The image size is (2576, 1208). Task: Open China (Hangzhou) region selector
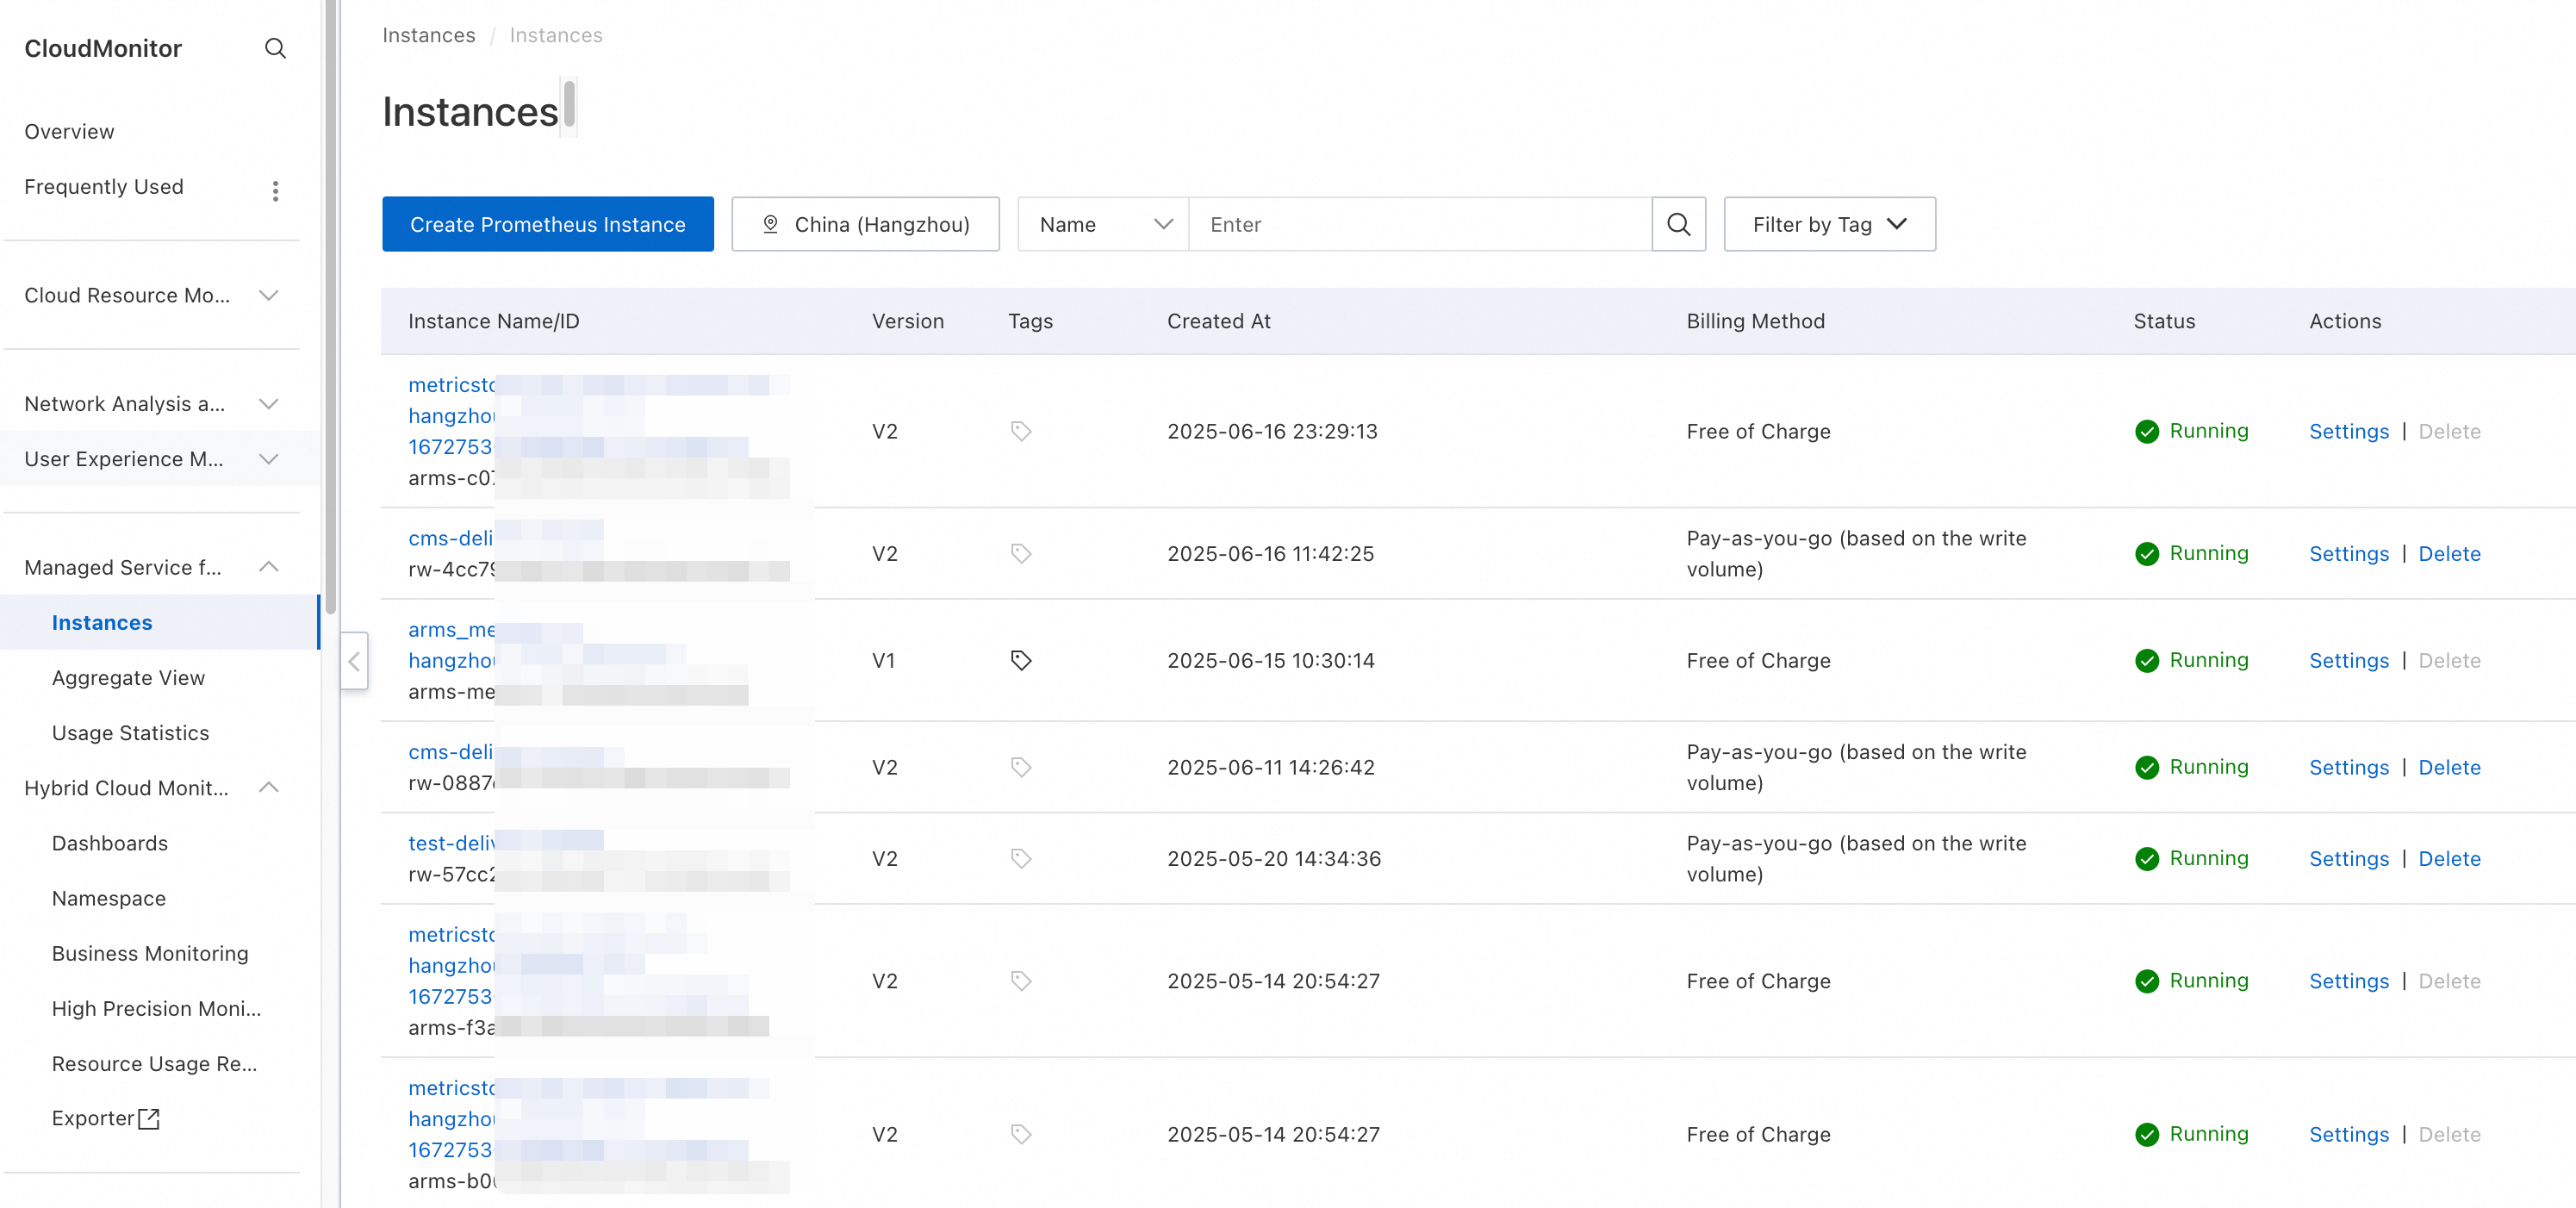click(x=865, y=224)
